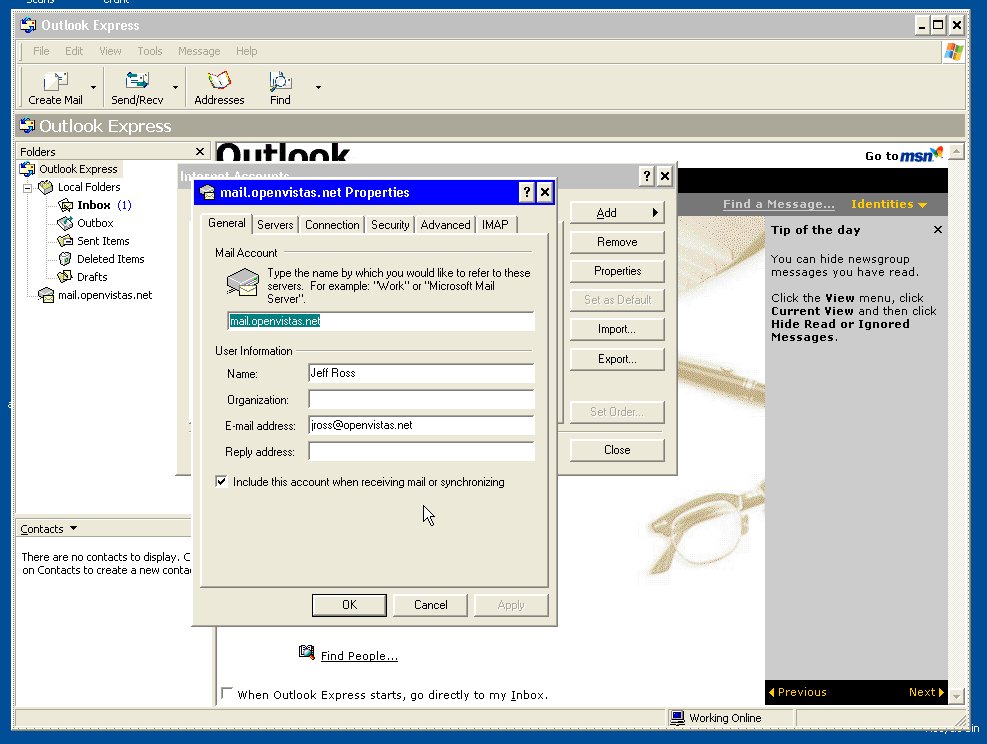Click the Find toolbar icon
The height and width of the screenshot is (744, 987).
(280, 81)
